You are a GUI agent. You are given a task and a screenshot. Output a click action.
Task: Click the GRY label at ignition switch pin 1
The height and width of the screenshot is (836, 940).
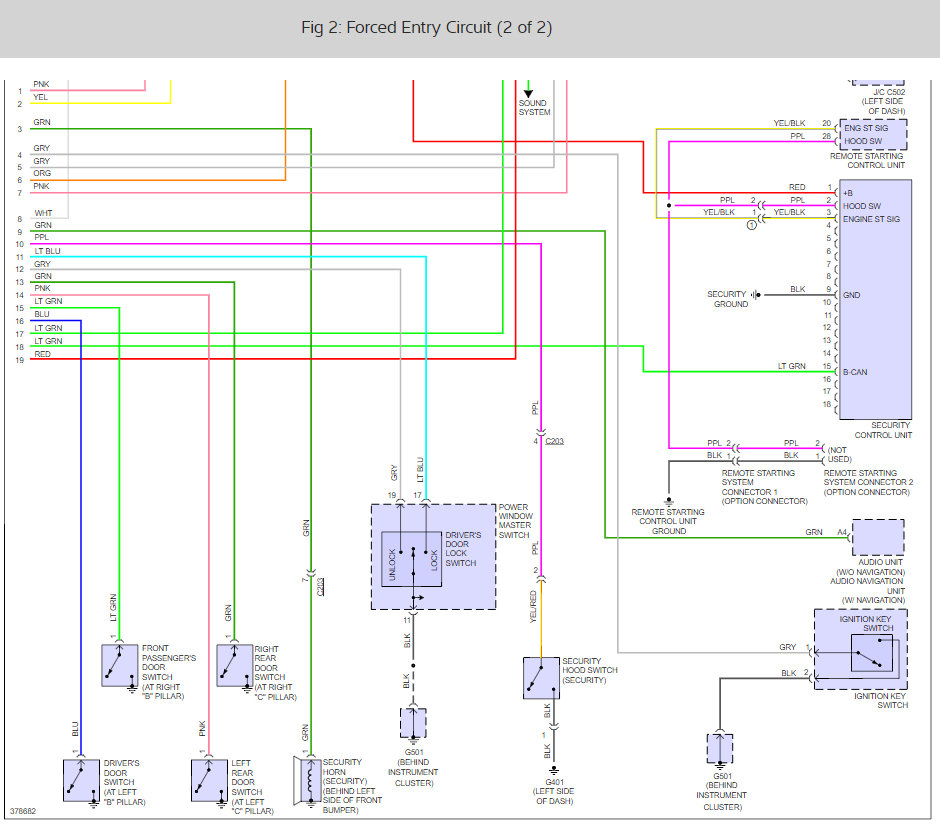(787, 647)
